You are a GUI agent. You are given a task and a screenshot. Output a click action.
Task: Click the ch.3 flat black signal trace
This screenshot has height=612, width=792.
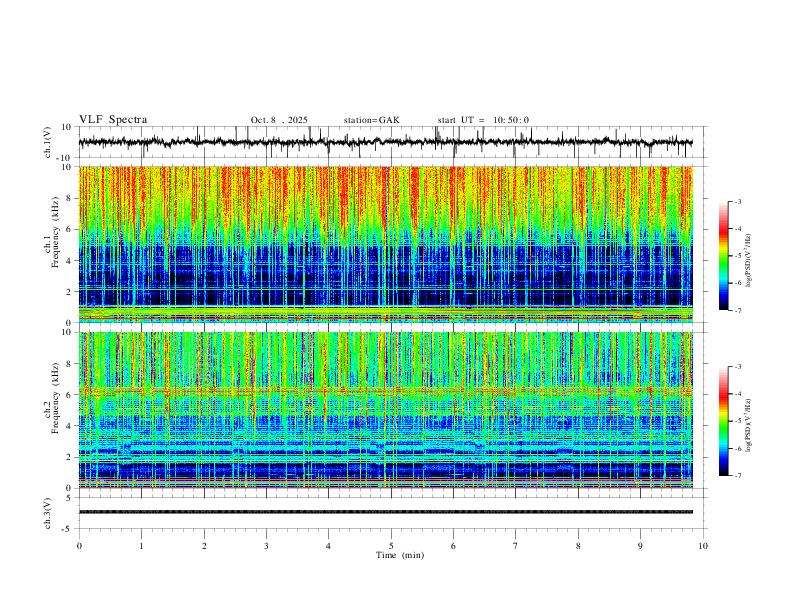(385, 512)
